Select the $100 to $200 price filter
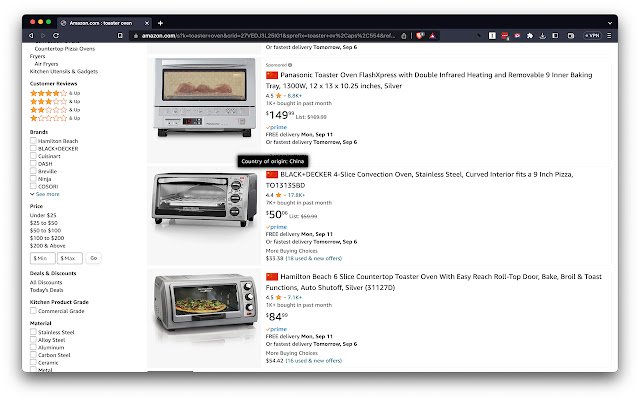 47,238
